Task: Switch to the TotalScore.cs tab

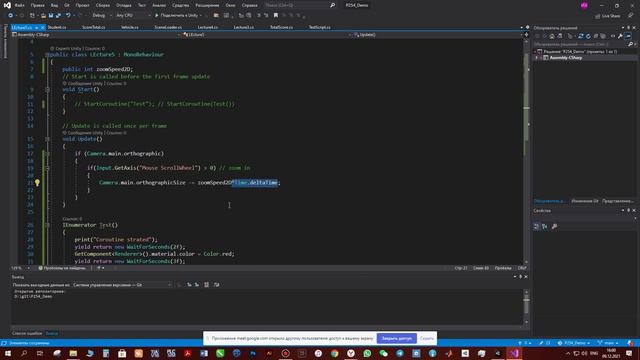Action: (281, 27)
